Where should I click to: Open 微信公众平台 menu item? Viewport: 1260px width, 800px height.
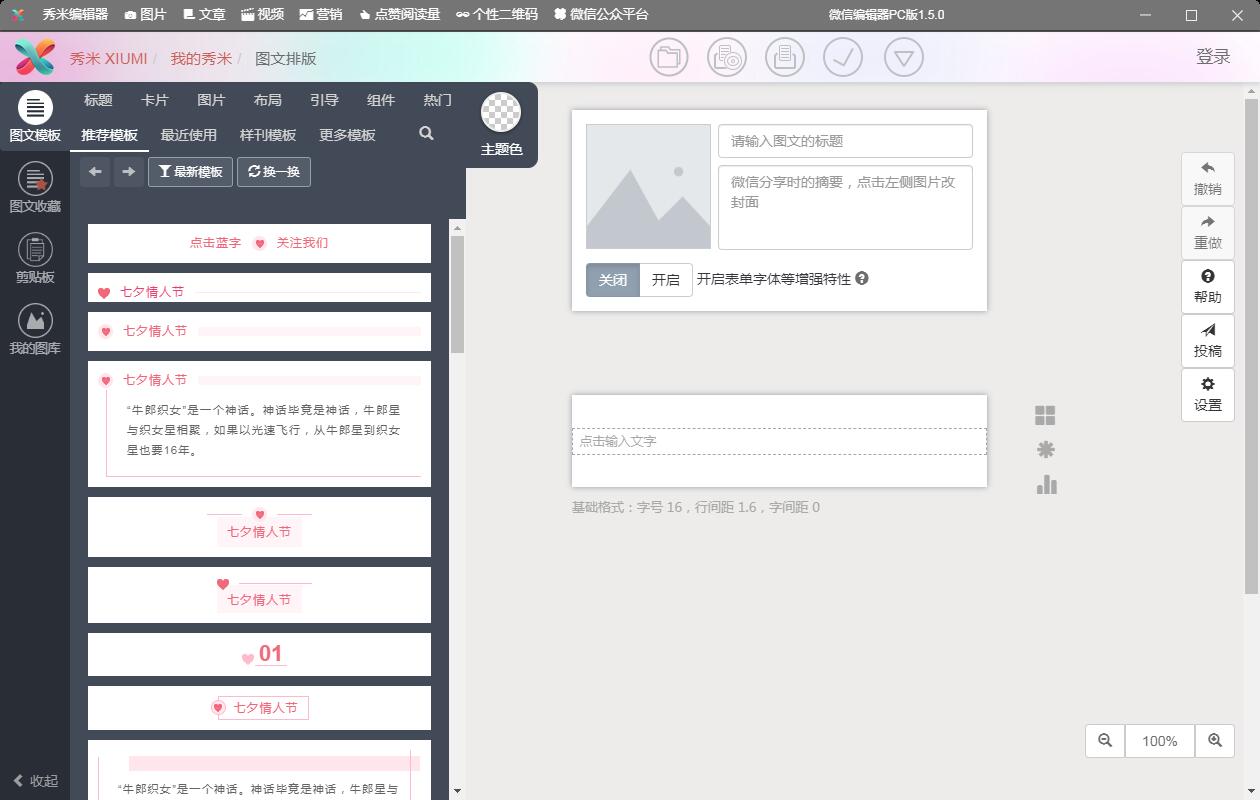[x=601, y=14]
